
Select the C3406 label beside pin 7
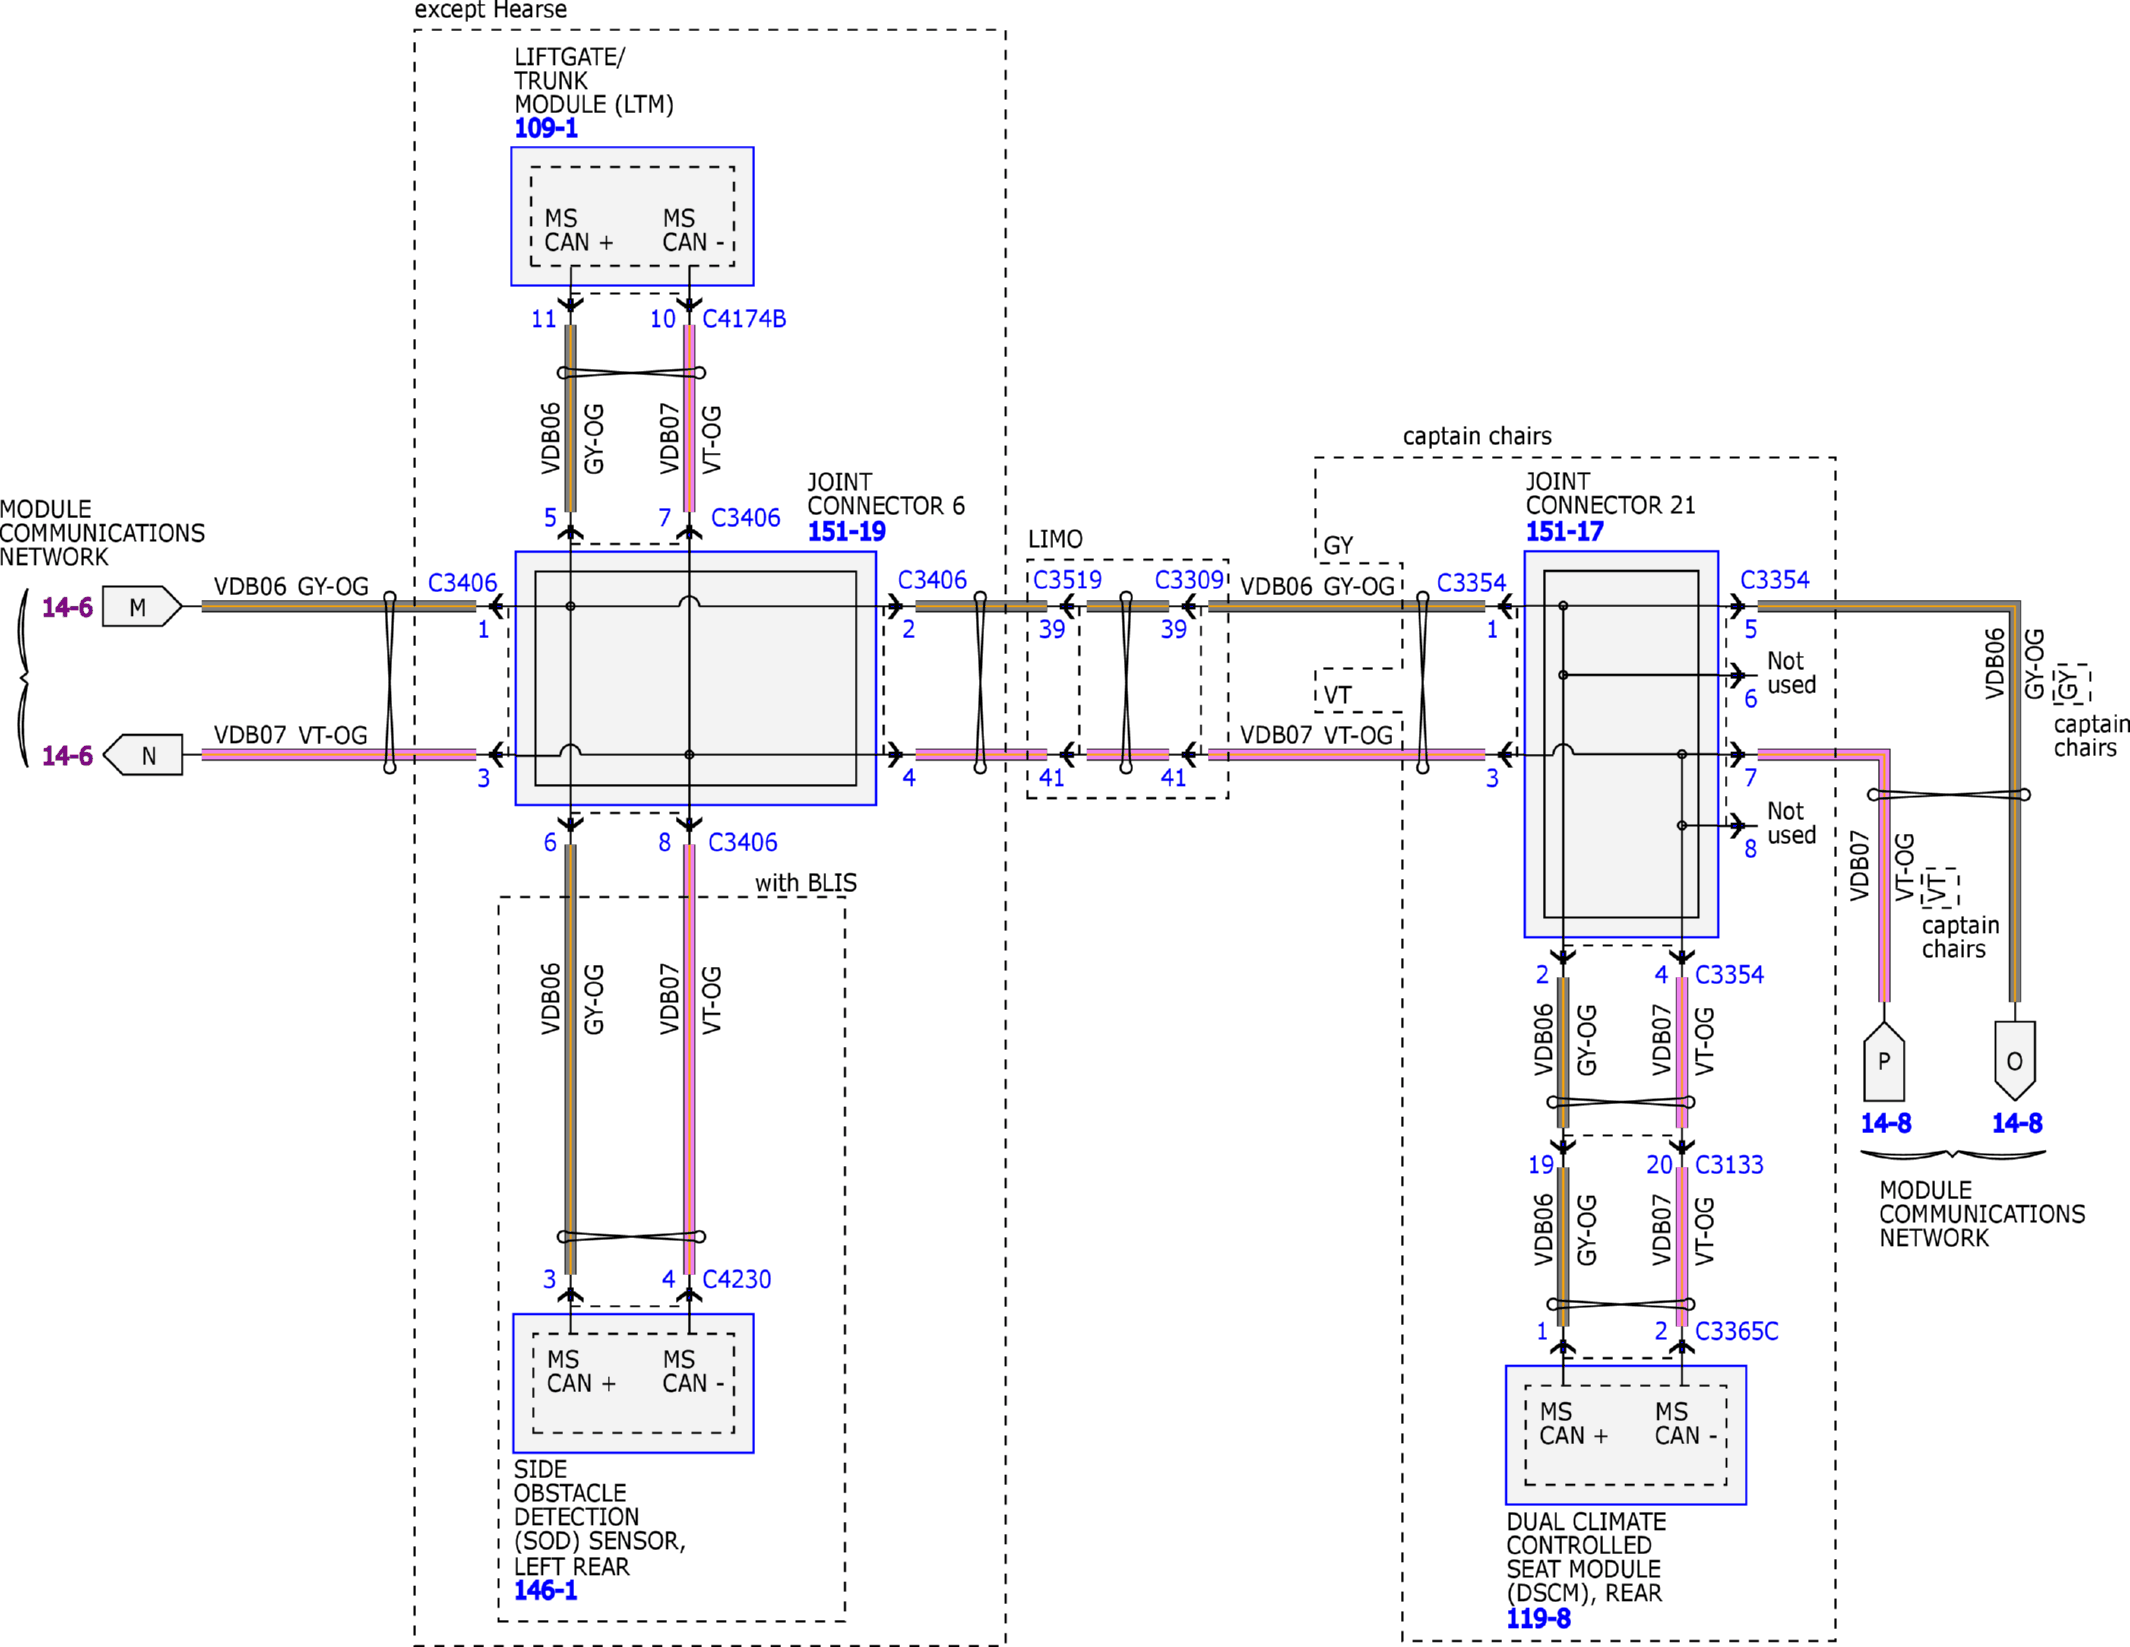[x=745, y=518]
